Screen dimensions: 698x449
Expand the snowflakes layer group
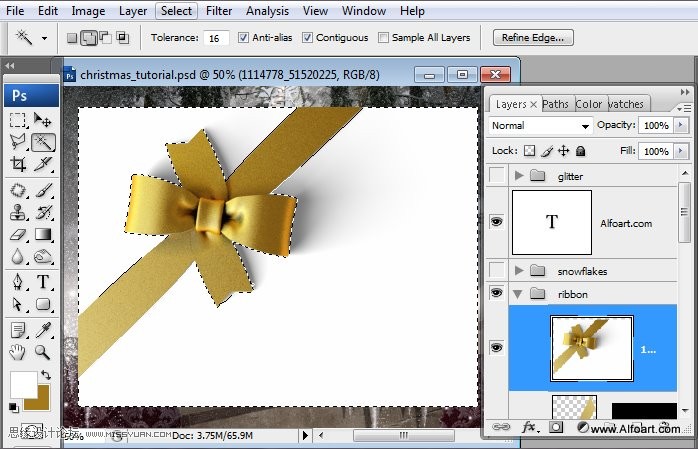pyautogui.click(x=519, y=270)
